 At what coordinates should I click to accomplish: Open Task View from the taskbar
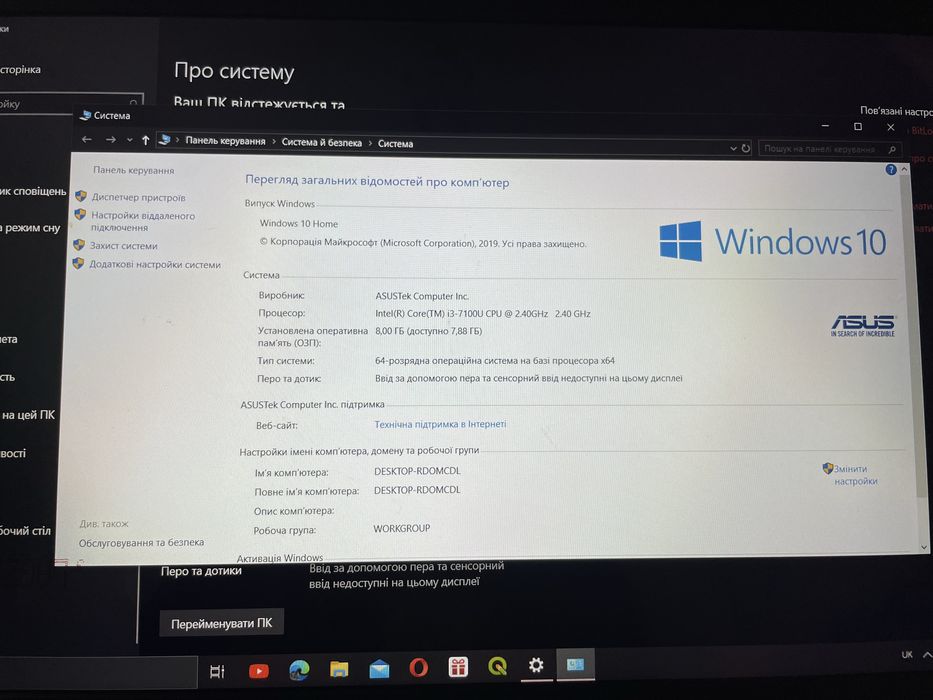[x=217, y=671]
